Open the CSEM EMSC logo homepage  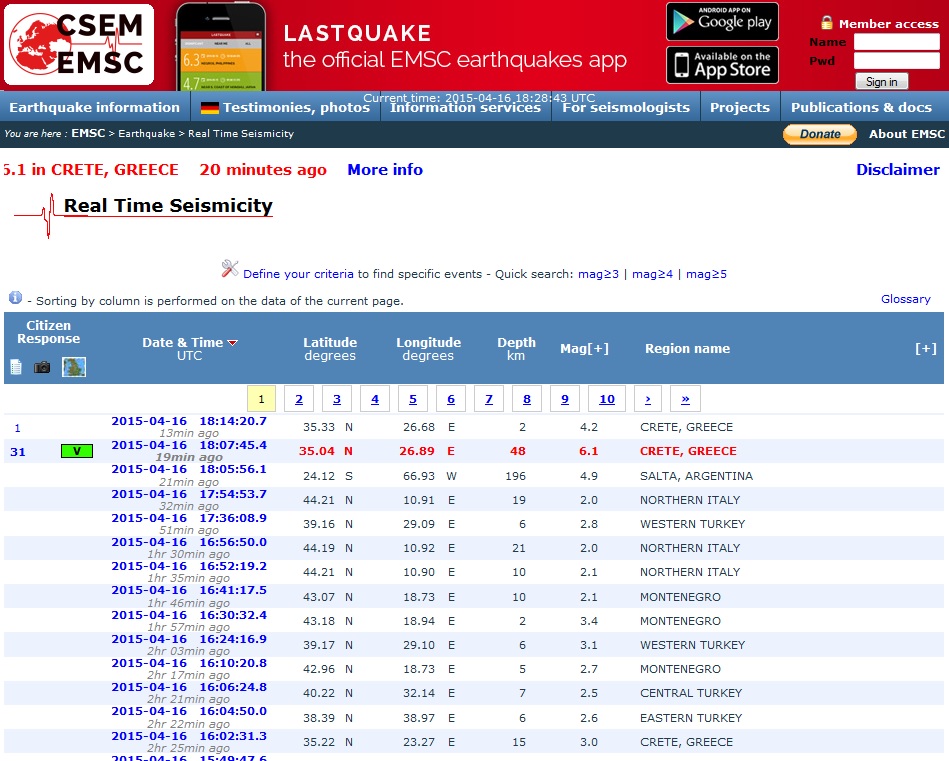[x=79, y=45]
